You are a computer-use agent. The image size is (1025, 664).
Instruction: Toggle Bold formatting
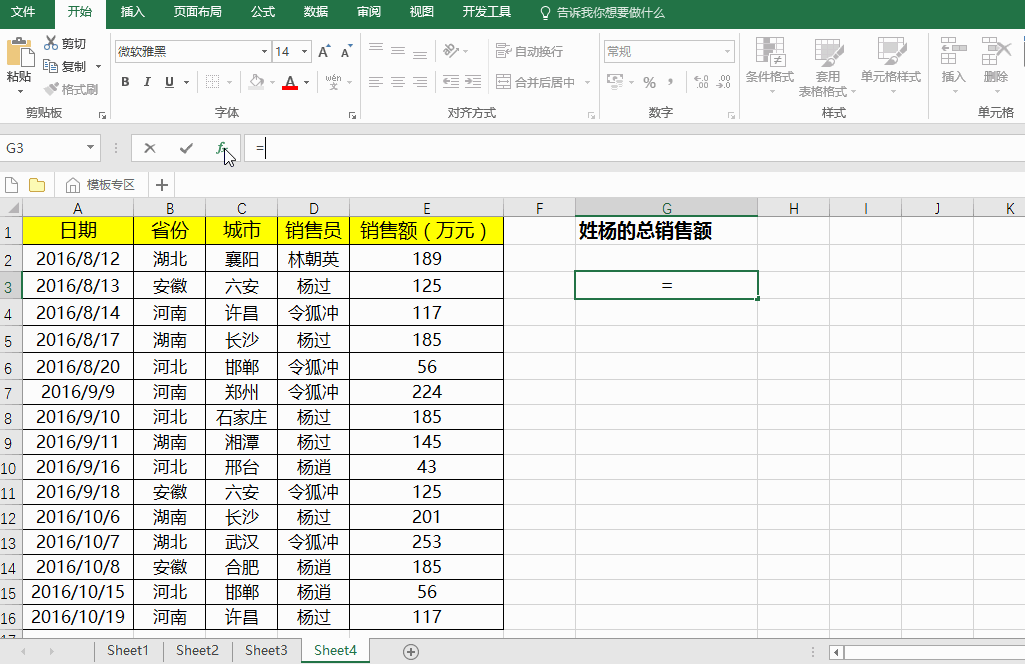(126, 82)
